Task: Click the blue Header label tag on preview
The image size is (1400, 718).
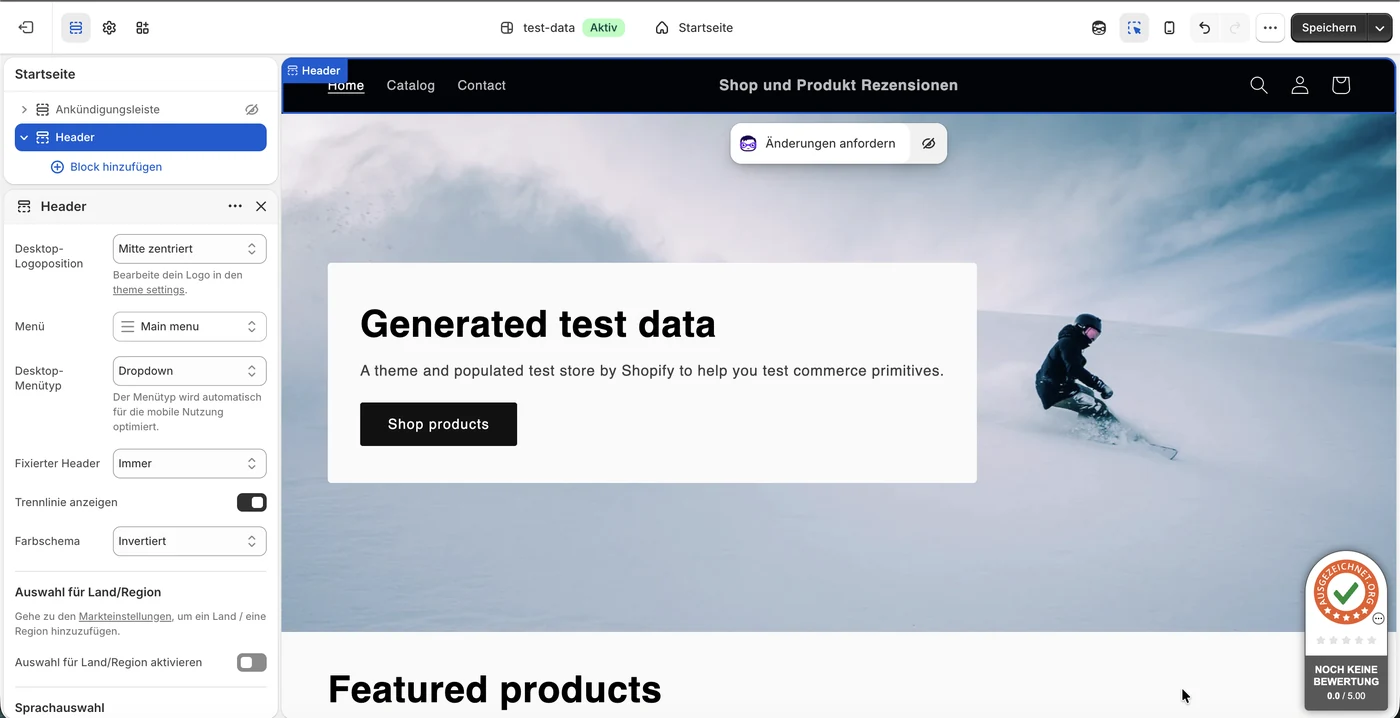Action: click(x=314, y=71)
